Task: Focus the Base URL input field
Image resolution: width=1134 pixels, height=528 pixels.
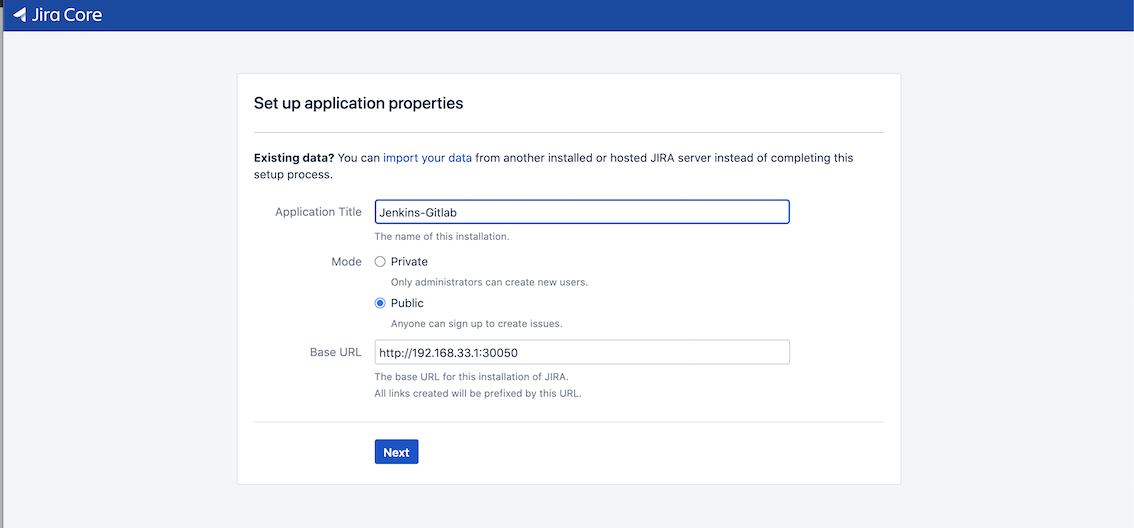Action: point(581,352)
